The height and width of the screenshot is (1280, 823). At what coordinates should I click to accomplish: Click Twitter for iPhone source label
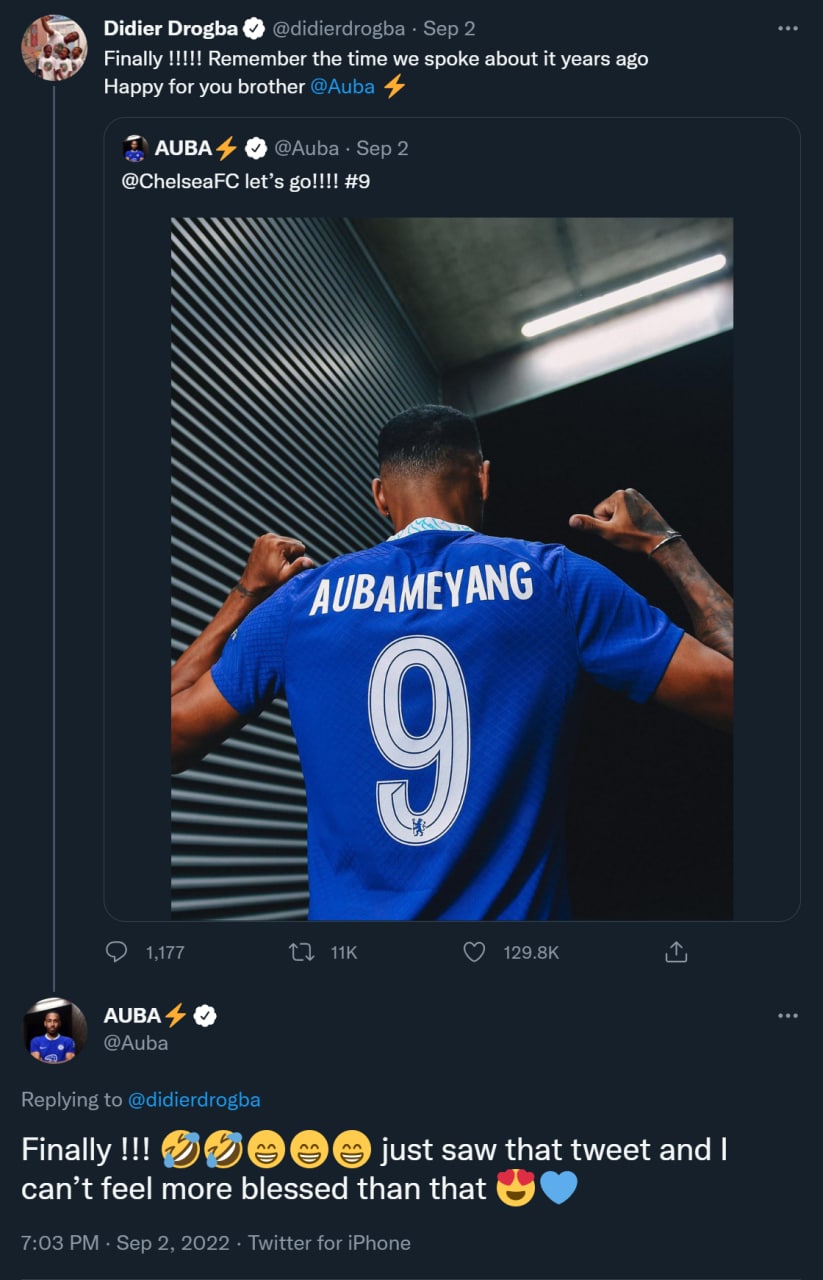[329, 1243]
